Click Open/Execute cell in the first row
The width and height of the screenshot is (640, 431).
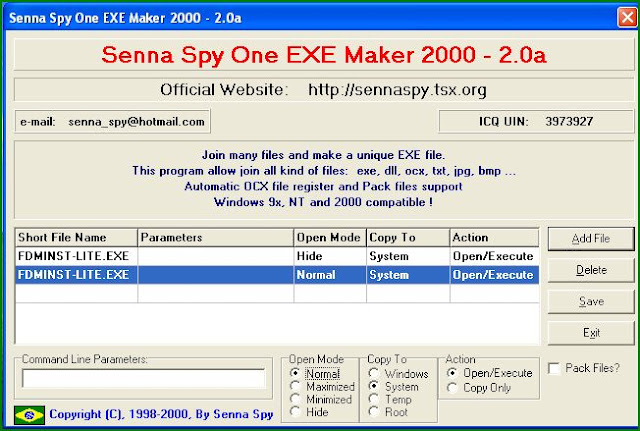494,256
